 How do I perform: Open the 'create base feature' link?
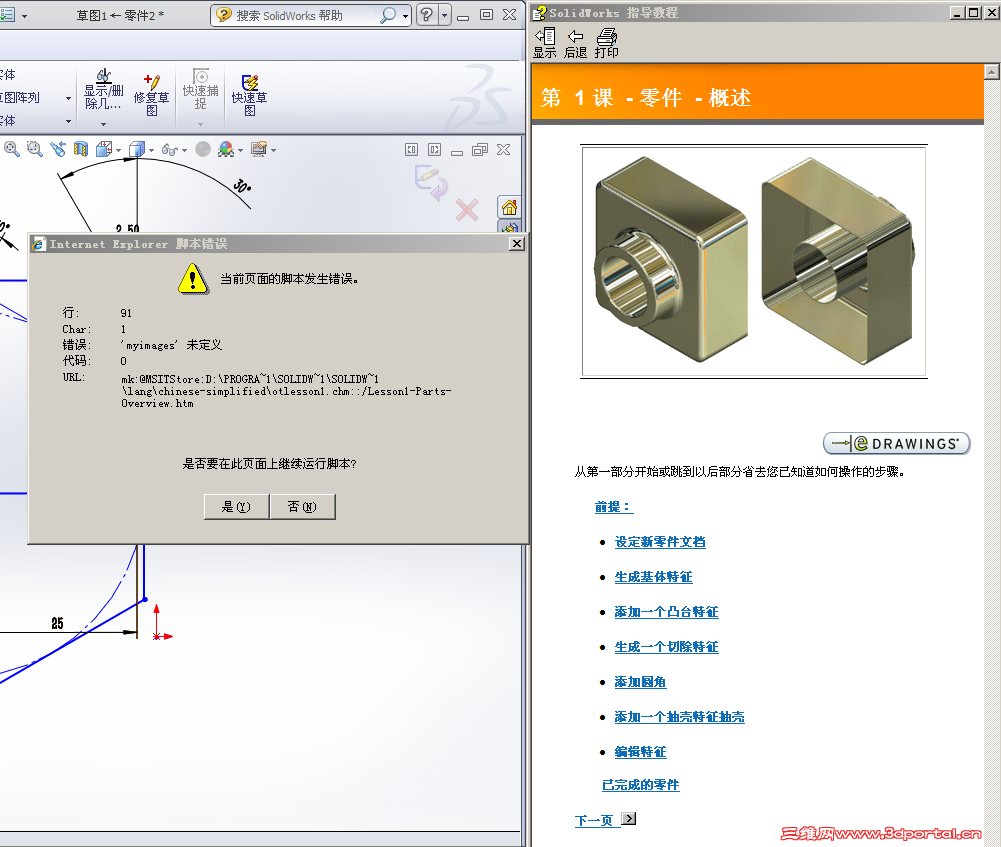[653, 577]
